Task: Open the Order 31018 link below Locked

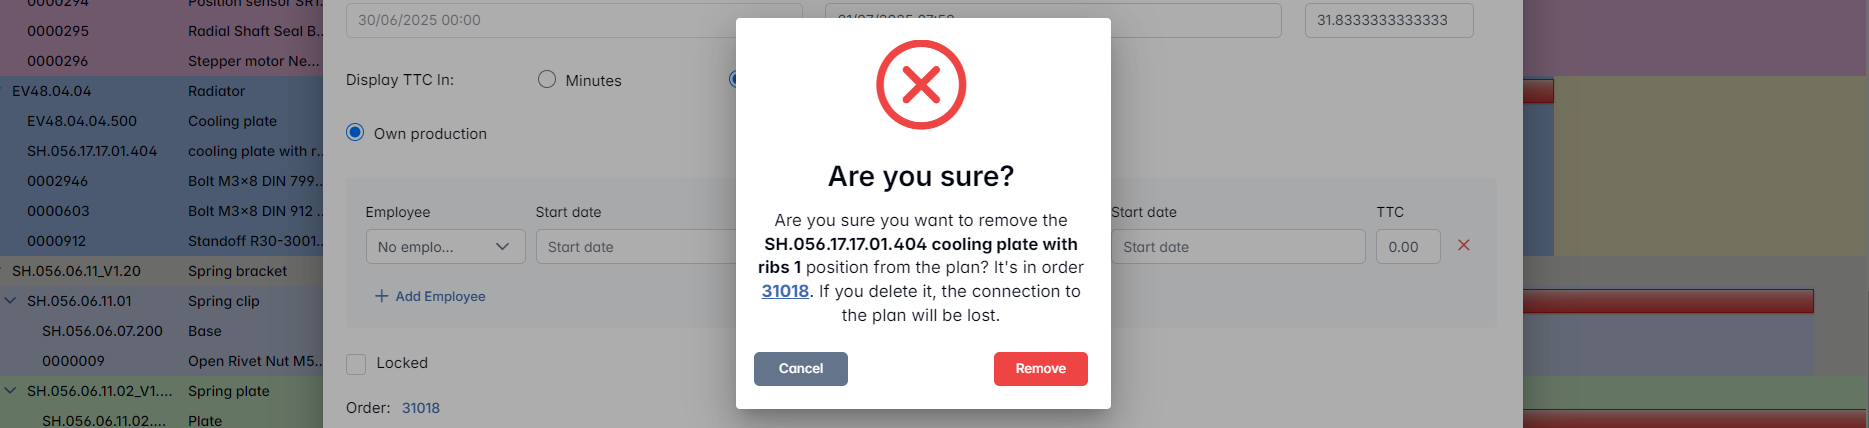Action: [x=421, y=408]
